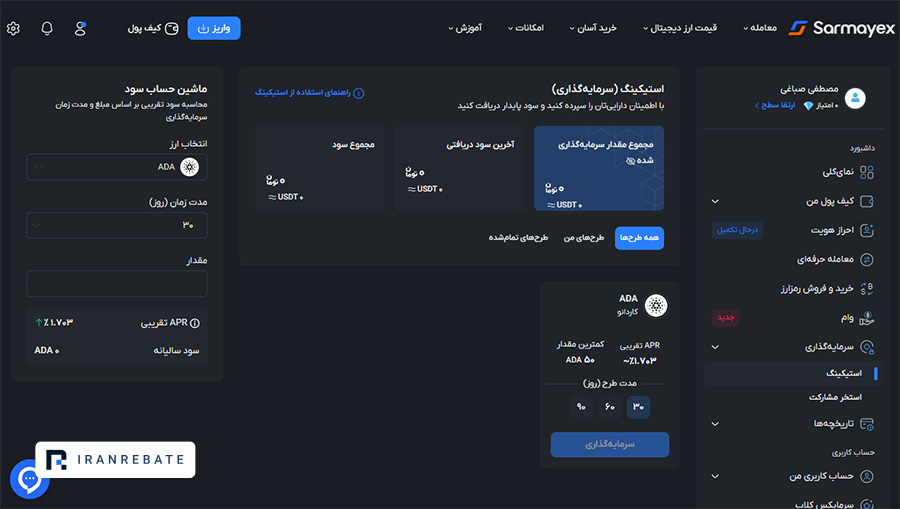The height and width of the screenshot is (509, 900).
Task: Click the جدید badge beside وام
Action: pyautogui.click(x=726, y=318)
